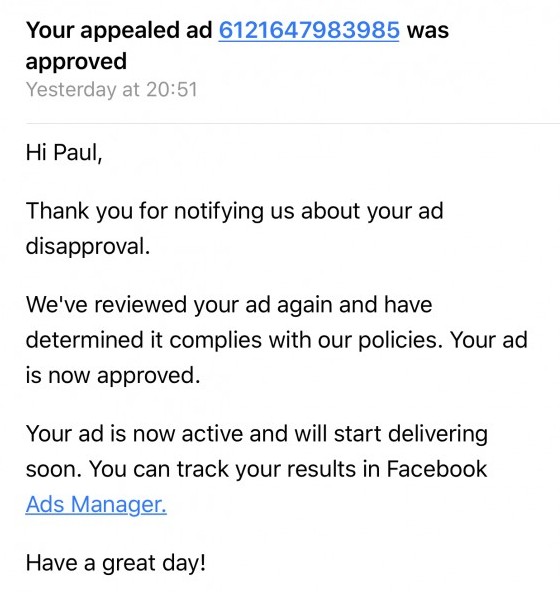Click the word 'Facebook' in the body
Image resolution: width=560 pixels, height=592 pixels.
[437, 469]
